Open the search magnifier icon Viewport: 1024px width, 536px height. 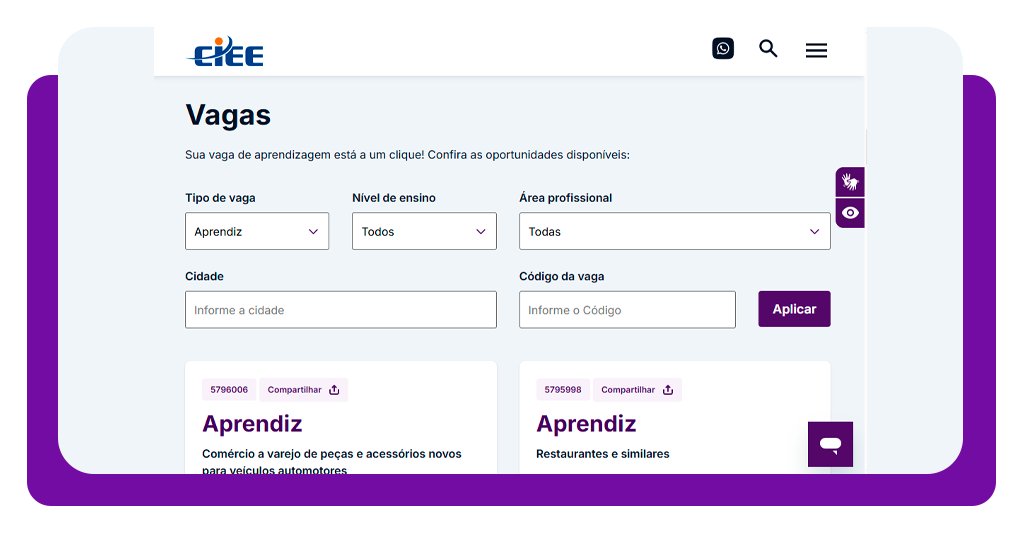pos(768,48)
